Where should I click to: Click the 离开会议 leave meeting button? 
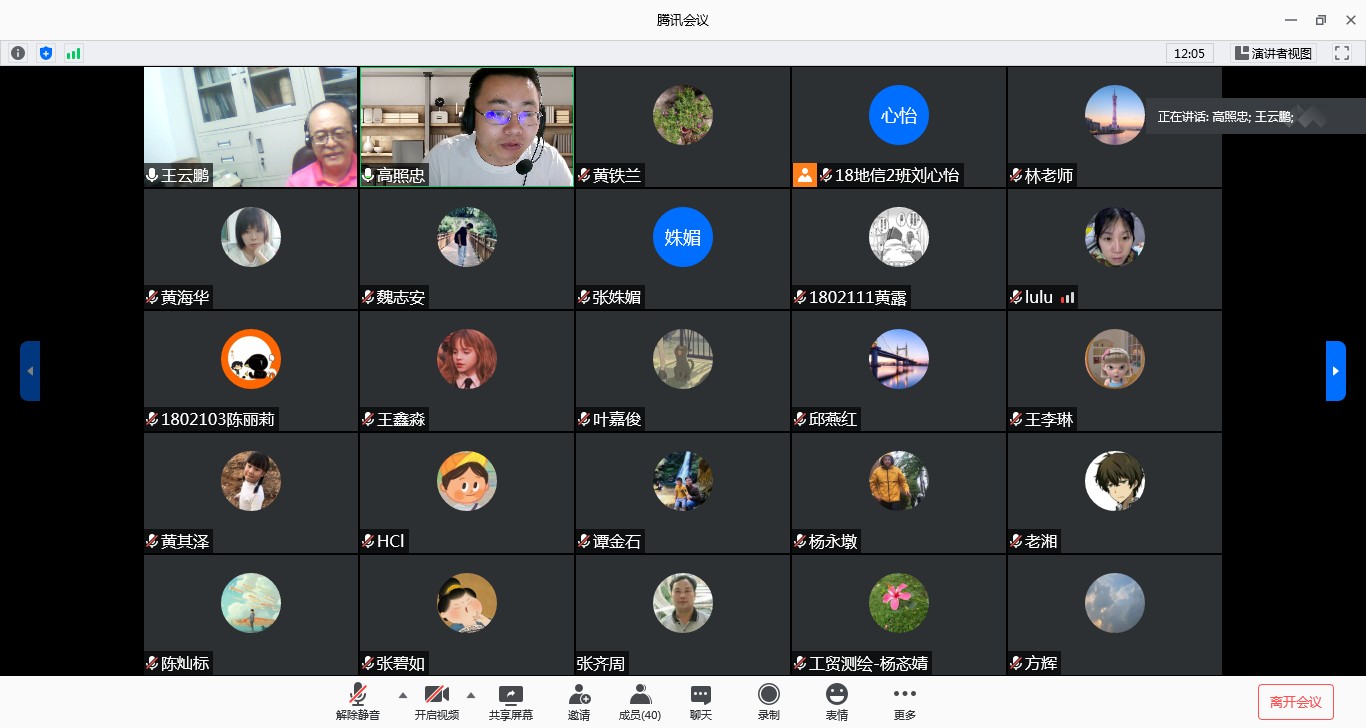tap(1295, 702)
